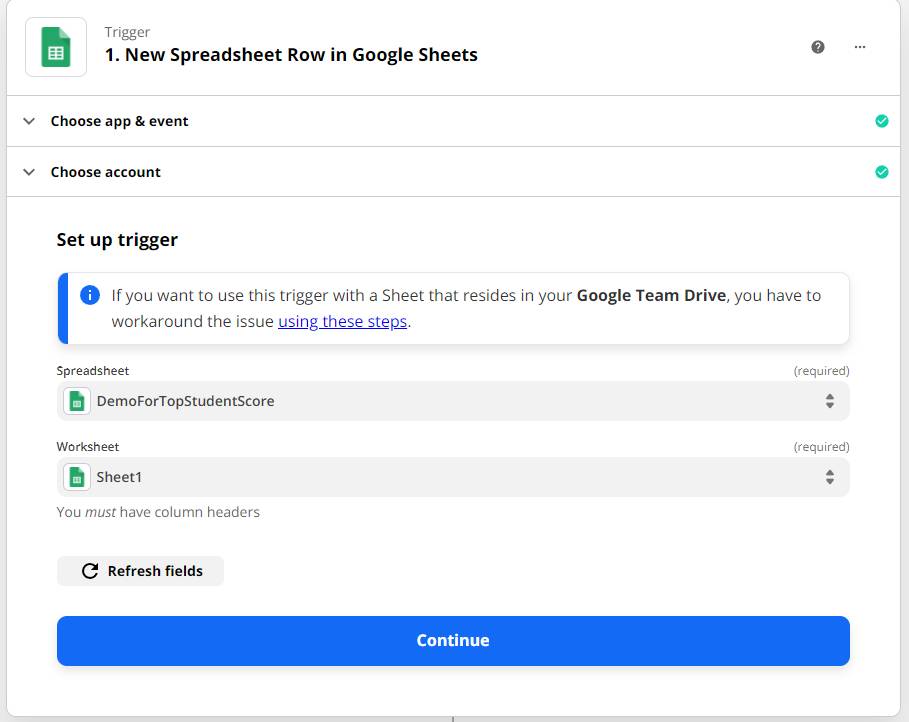Viewport: 909px width, 722px height.
Task: Click the Sheets icon in Spreadsheet field
Action: pos(77,401)
